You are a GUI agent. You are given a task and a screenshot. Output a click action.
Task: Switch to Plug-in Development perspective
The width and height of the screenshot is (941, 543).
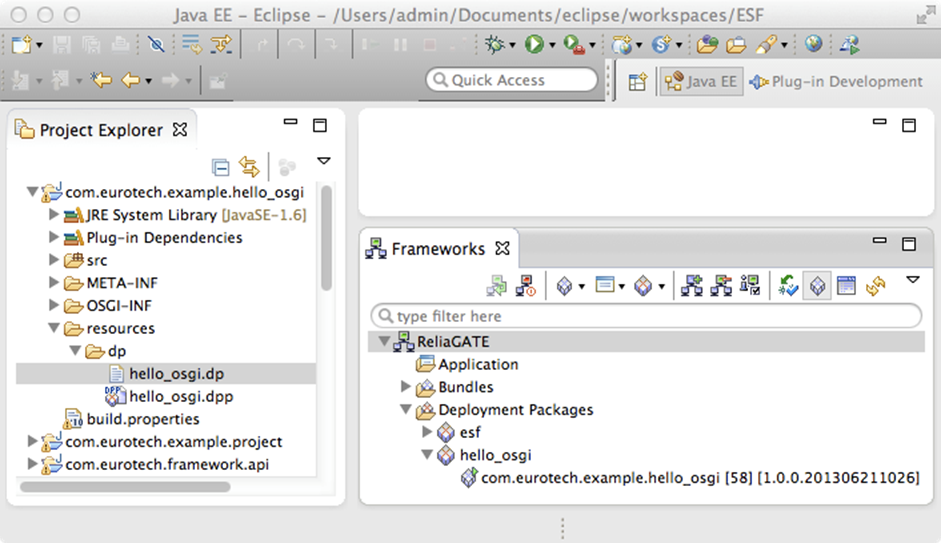click(836, 81)
